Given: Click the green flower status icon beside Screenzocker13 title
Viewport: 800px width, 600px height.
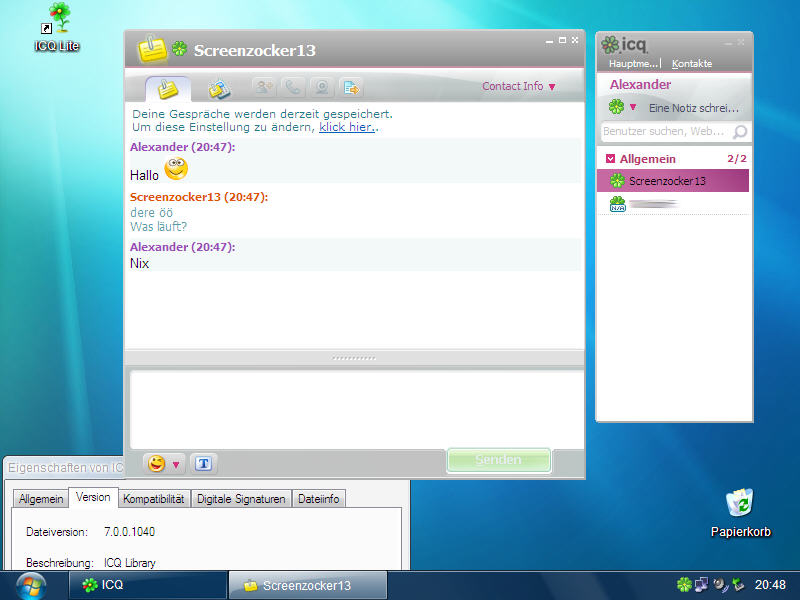Looking at the screenshot, I should coord(179,49).
